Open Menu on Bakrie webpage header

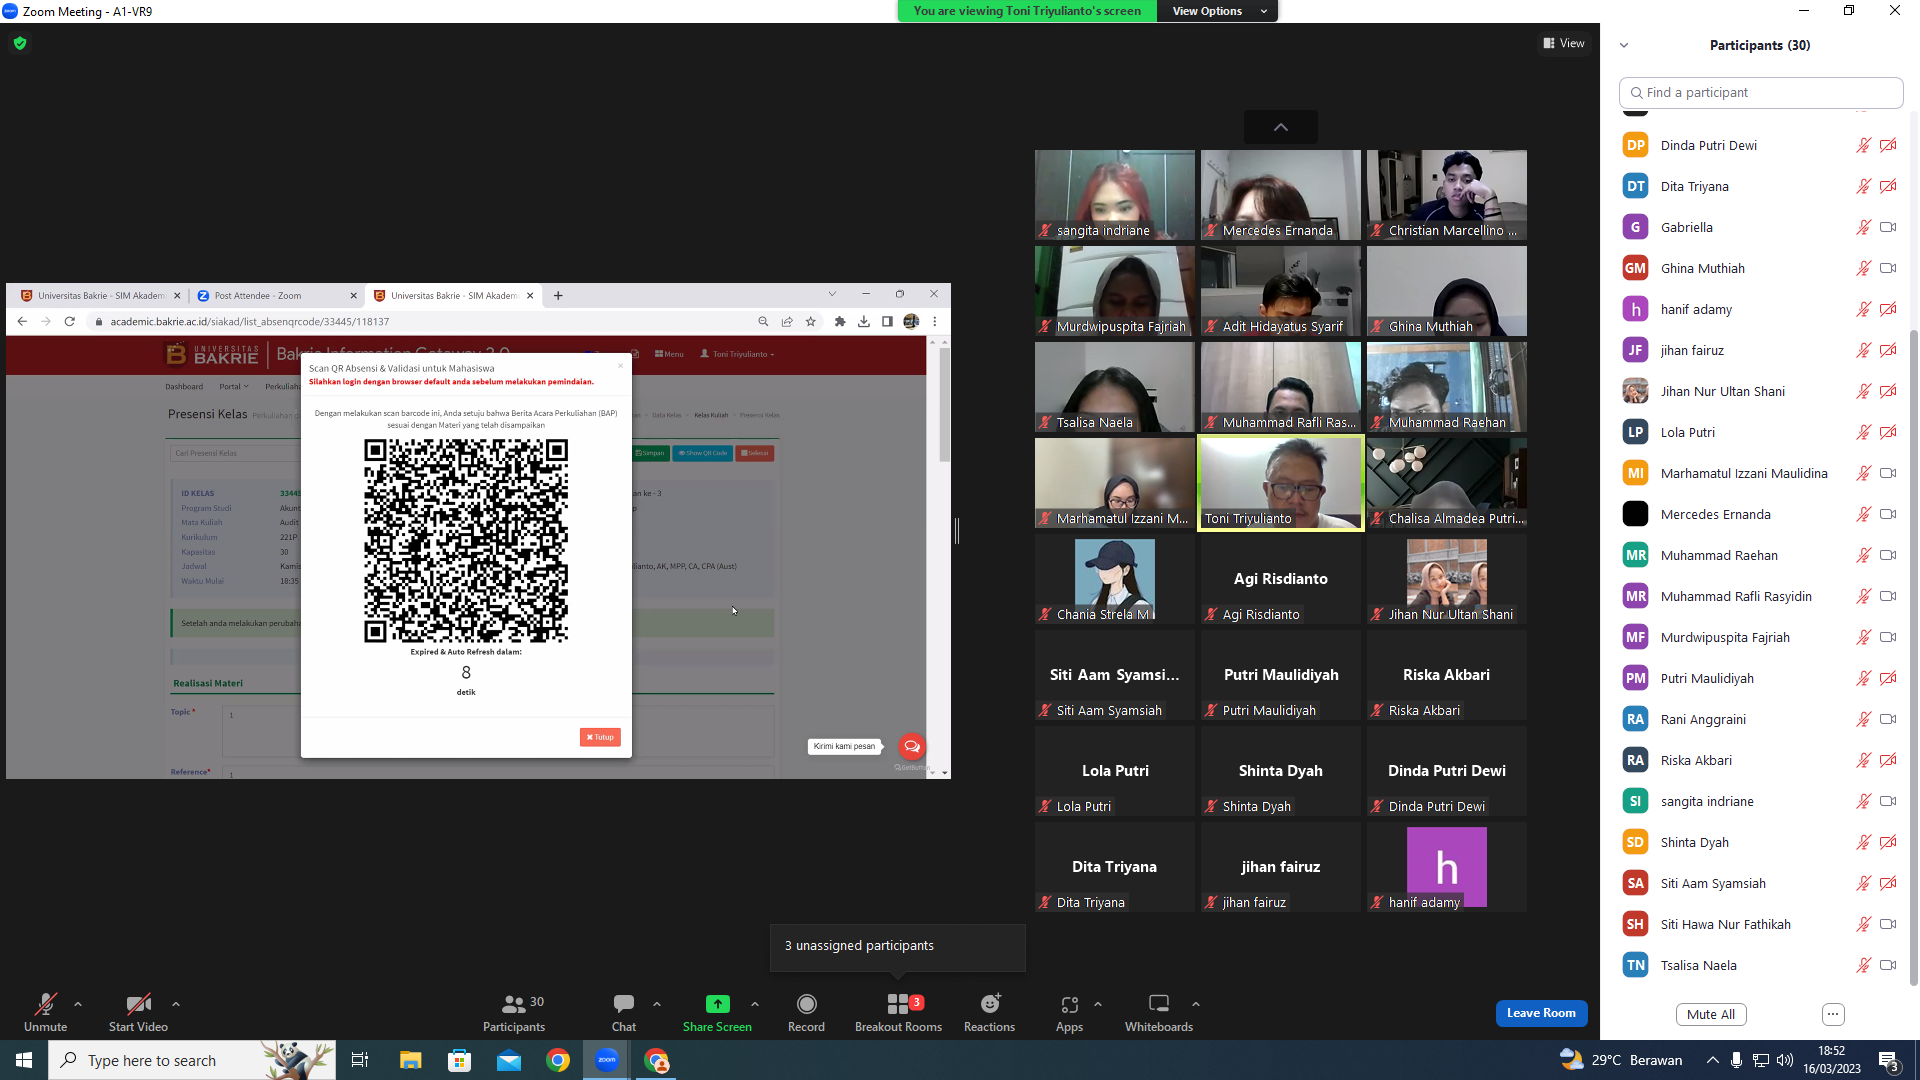click(669, 354)
